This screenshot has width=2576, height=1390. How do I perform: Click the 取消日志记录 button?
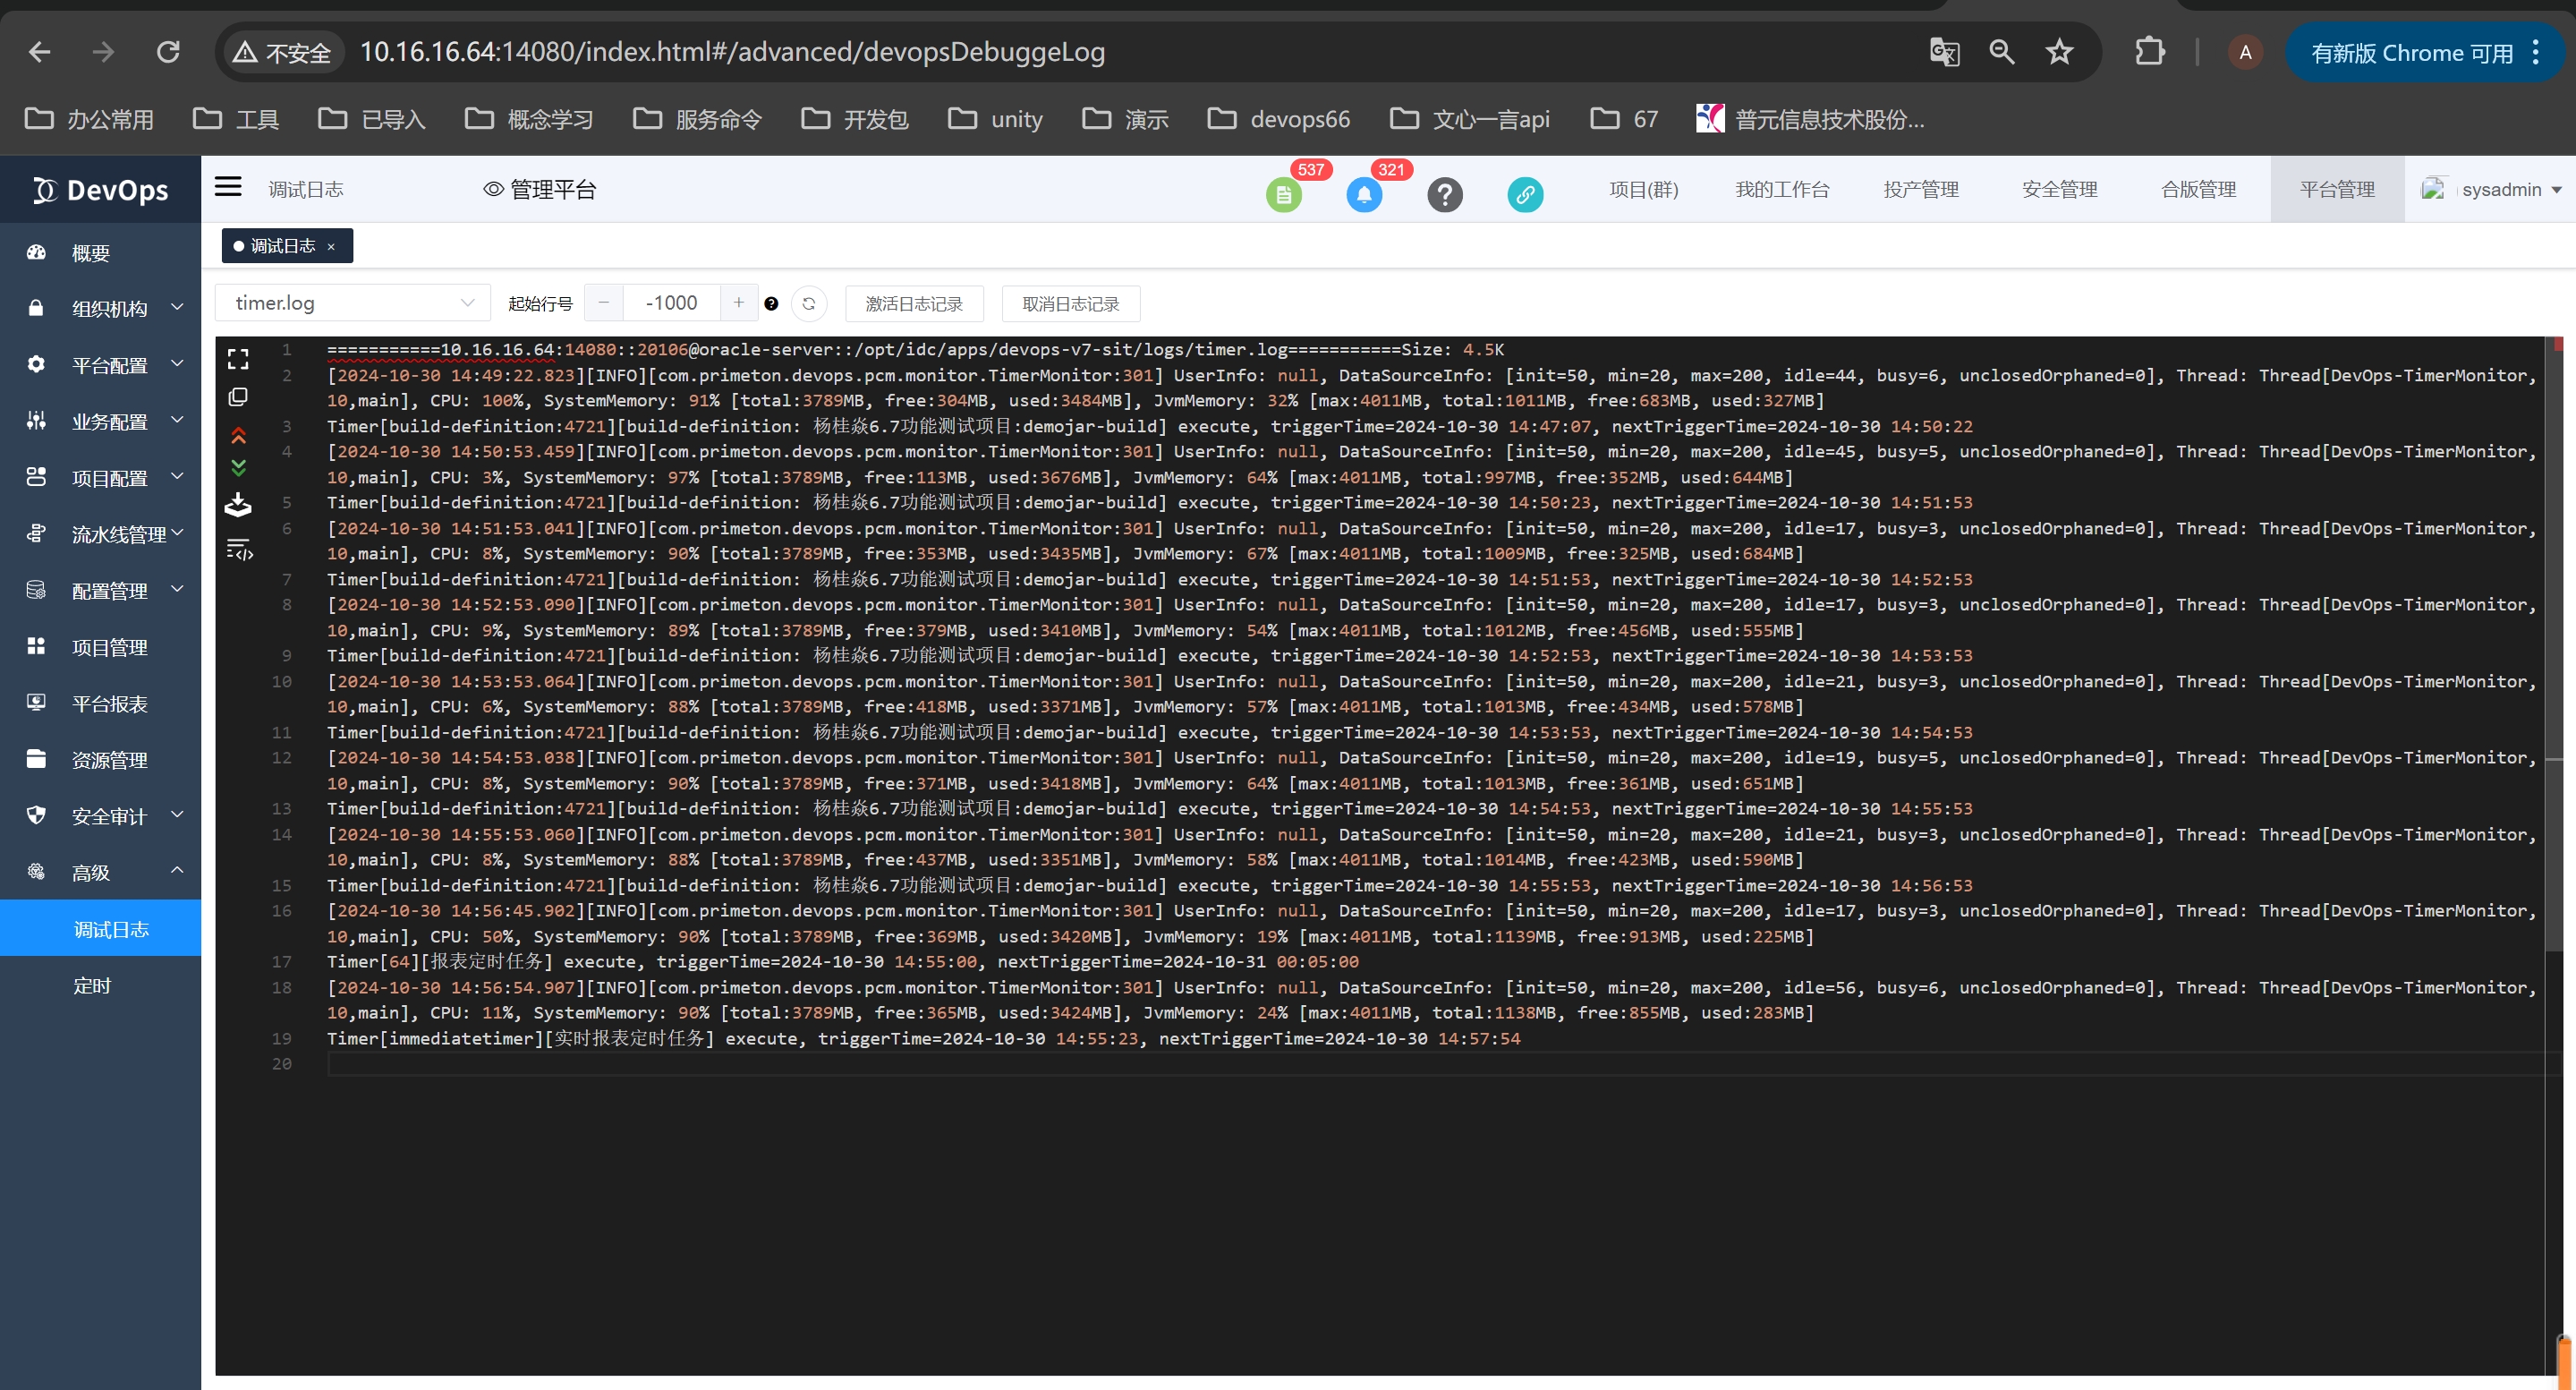coord(1070,303)
